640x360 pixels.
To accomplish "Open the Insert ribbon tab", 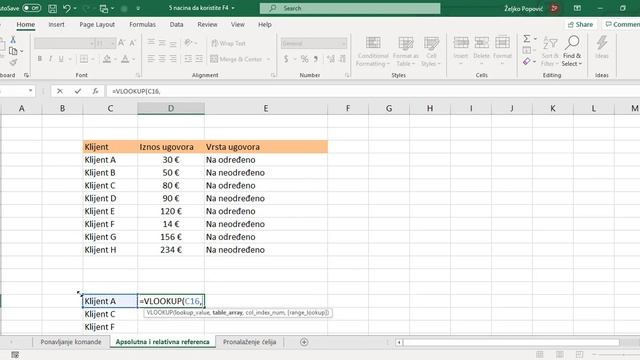I will 56,24.
